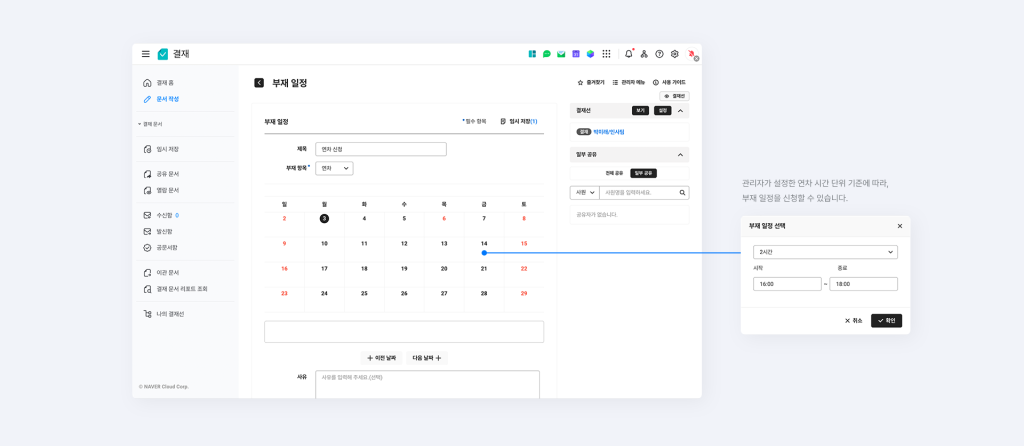The height and width of the screenshot is (446, 1024).
Task: Open the organization chart icon
Action: (x=644, y=54)
